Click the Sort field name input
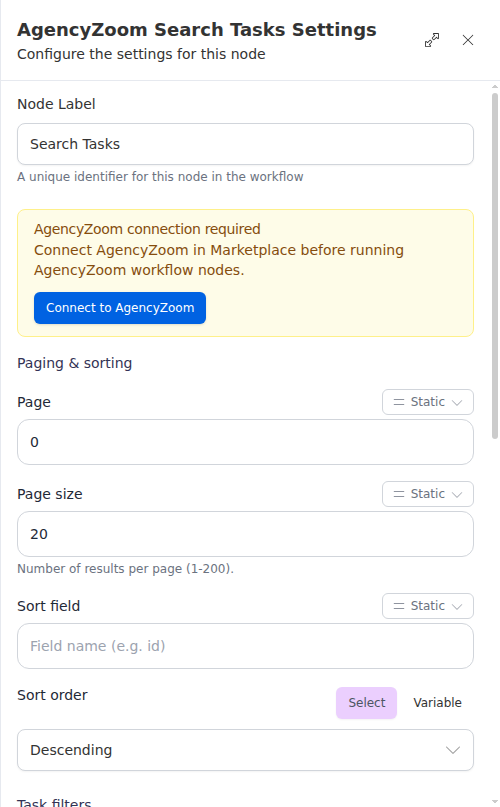This screenshot has width=500, height=807. click(x=245, y=646)
